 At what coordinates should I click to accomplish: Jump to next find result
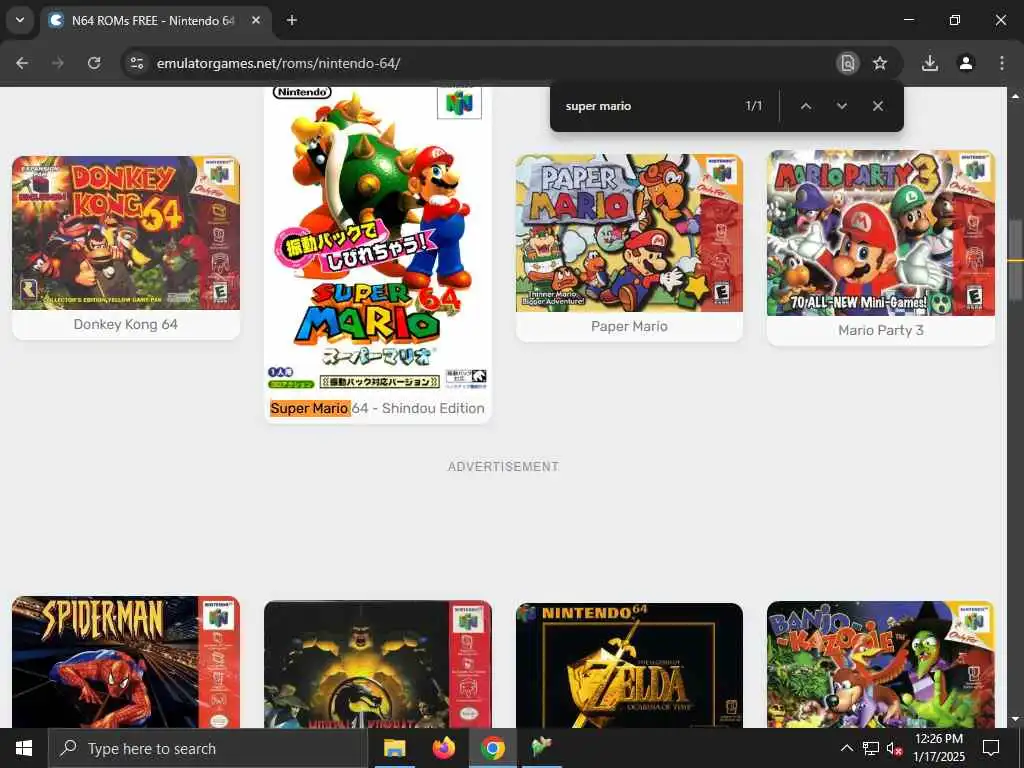(x=842, y=106)
